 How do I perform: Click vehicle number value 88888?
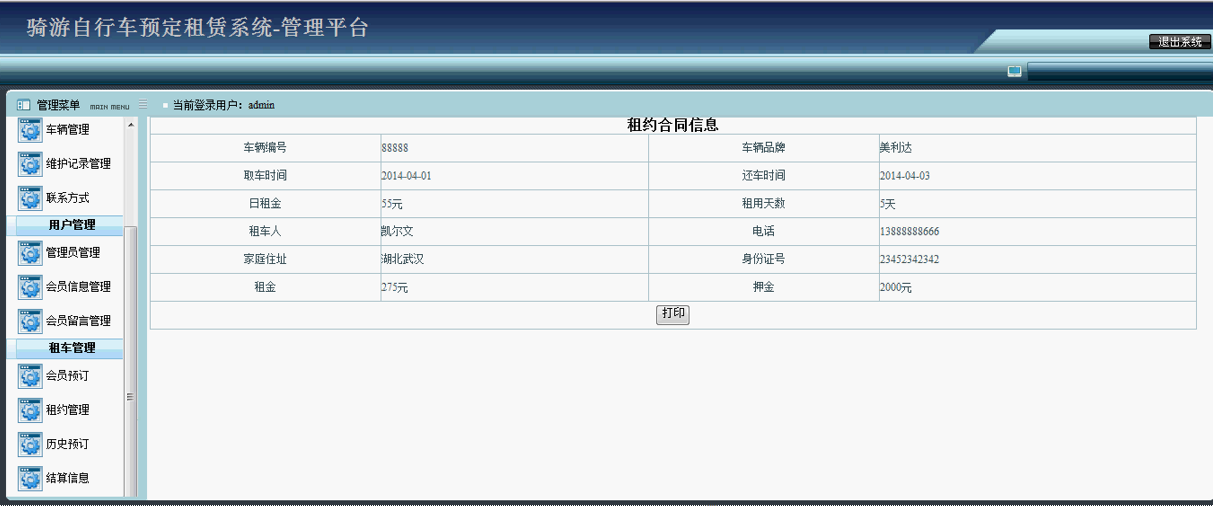[x=395, y=148]
